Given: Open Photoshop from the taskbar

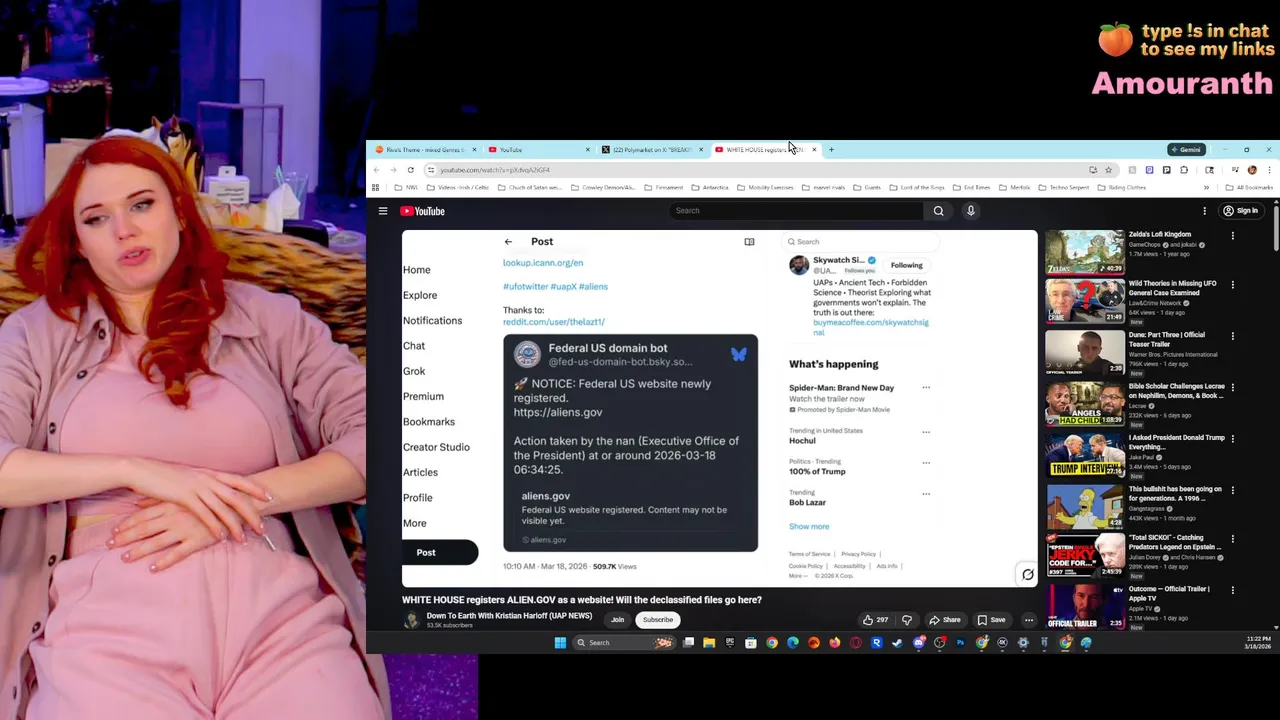Looking at the screenshot, I should tap(960, 643).
